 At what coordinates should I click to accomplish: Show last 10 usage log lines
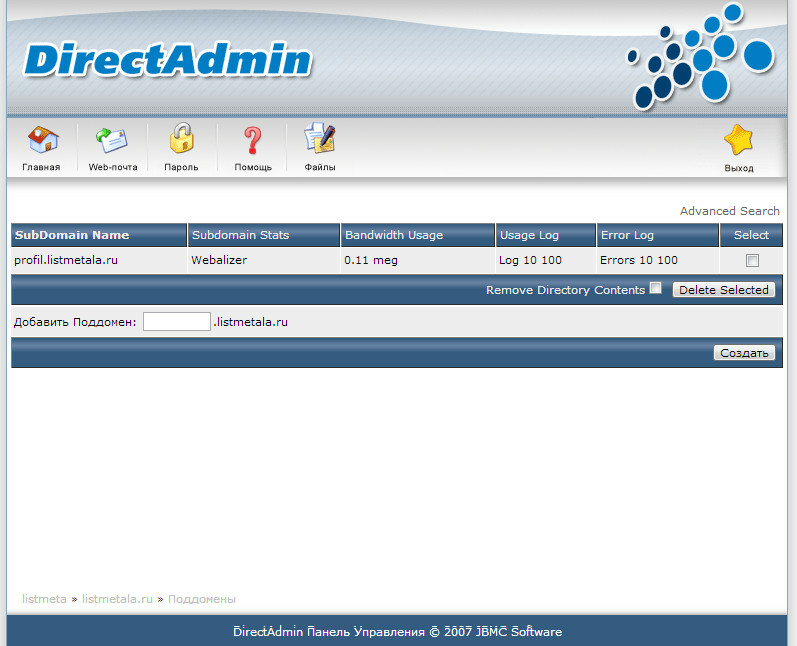pyautogui.click(x=530, y=260)
